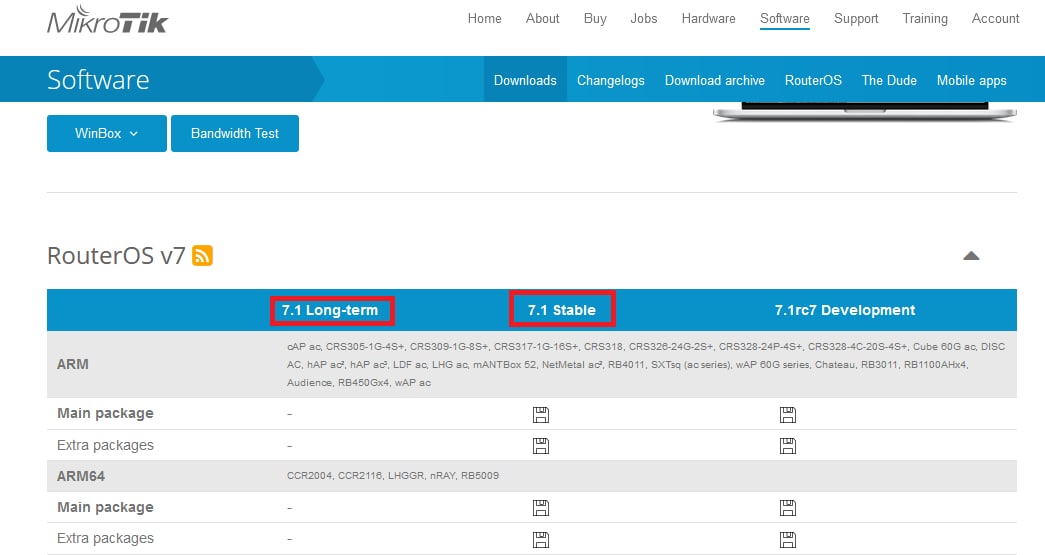Screen dimensions: 1045x555
Task: Click the ARM supported devices list text
Action: pyautogui.click(x=646, y=364)
